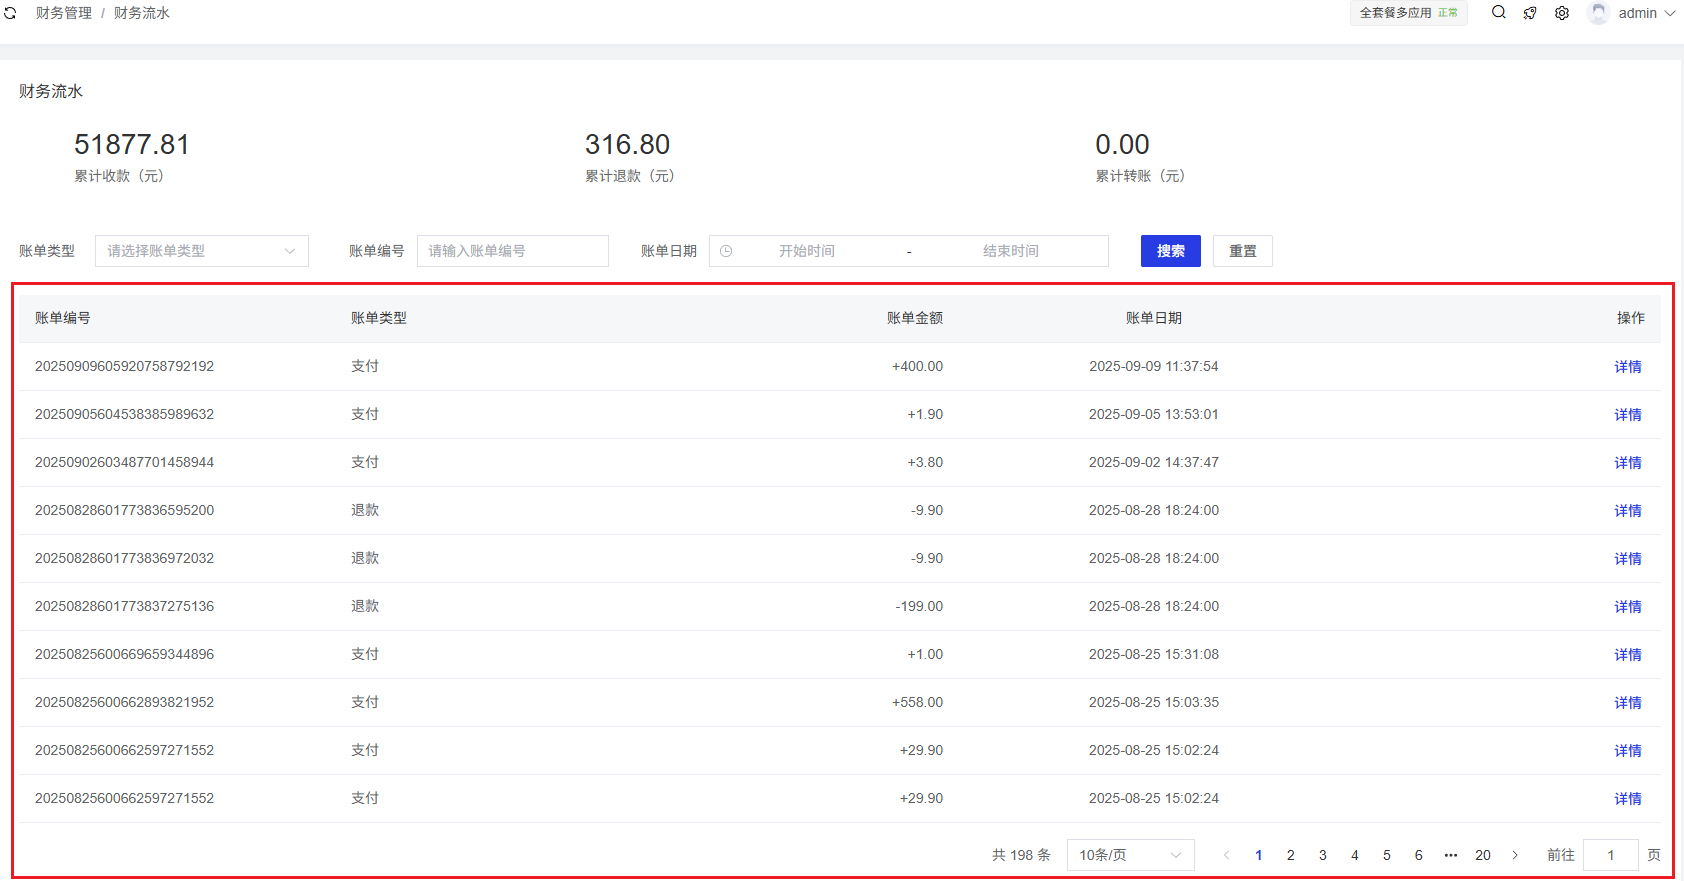Open 详情 for the +400.00 bill
This screenshot has width=1684, height=881.
[1627, 367]
